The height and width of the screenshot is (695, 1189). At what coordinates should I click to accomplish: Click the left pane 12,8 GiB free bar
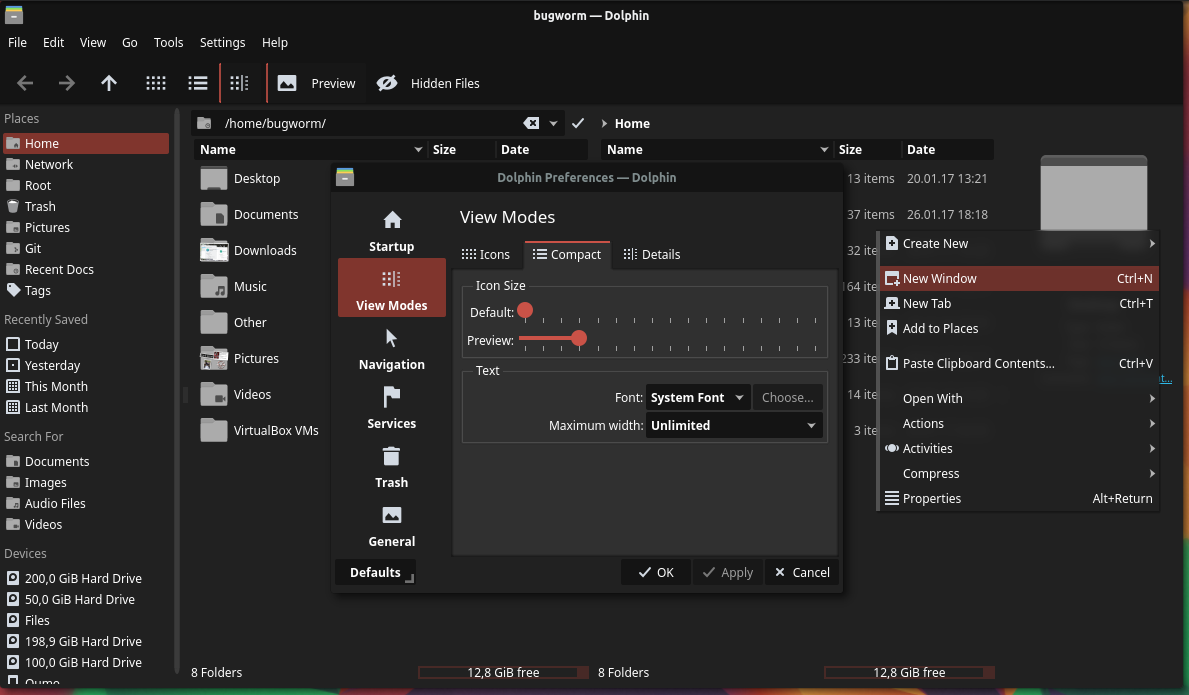pyautogui.click(x=504, y=672)
